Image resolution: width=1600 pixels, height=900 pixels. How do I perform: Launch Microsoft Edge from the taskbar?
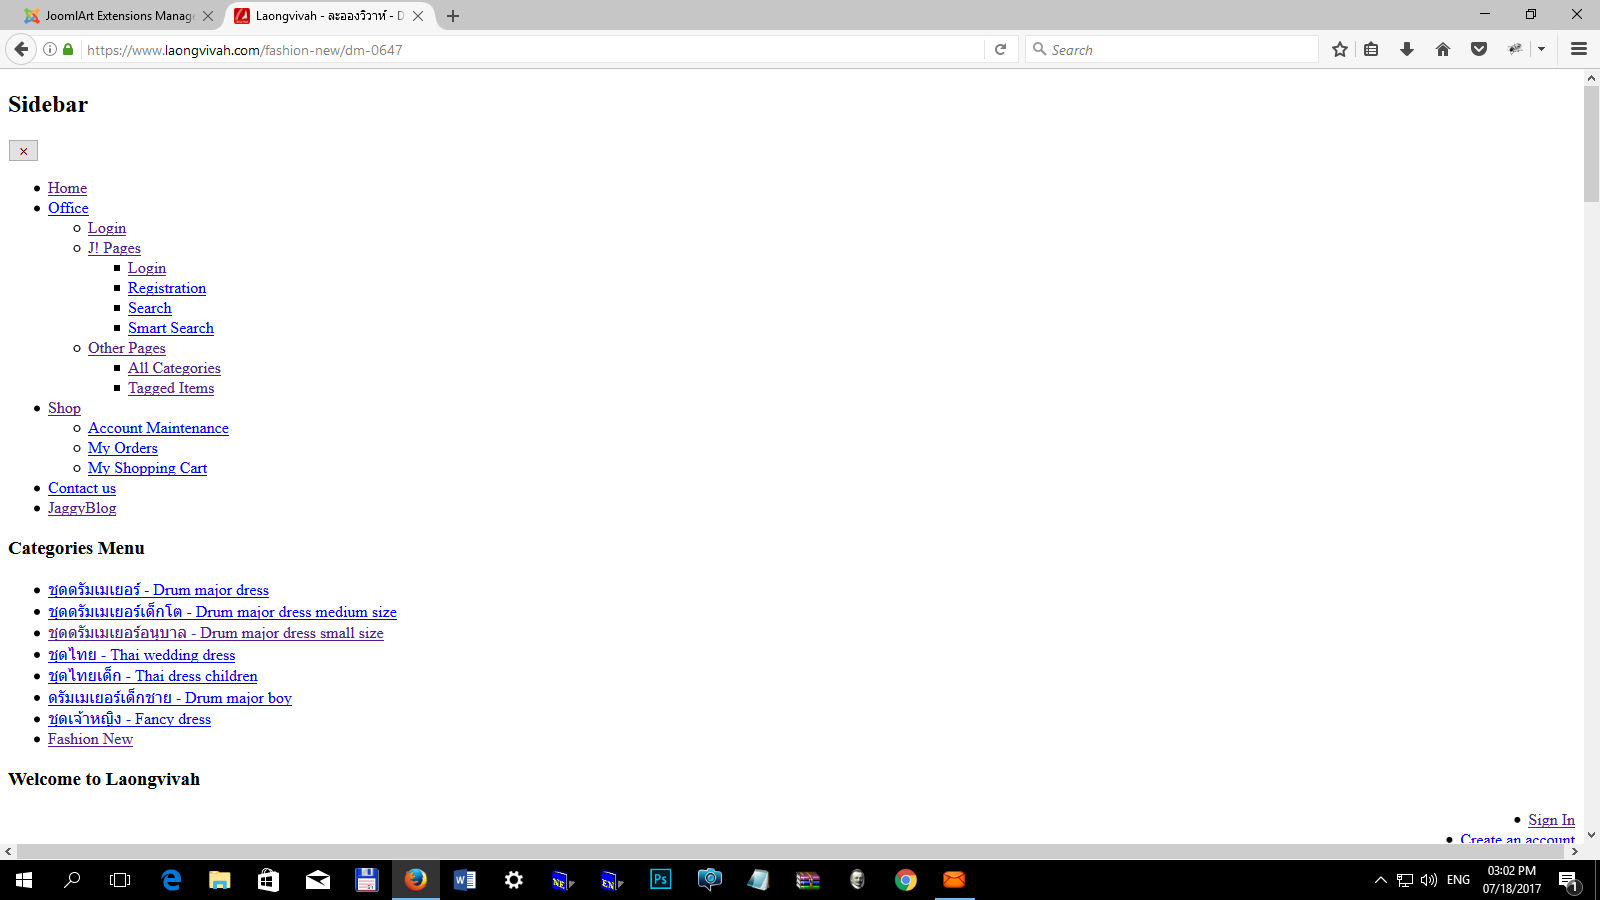(x=171, y=880)
